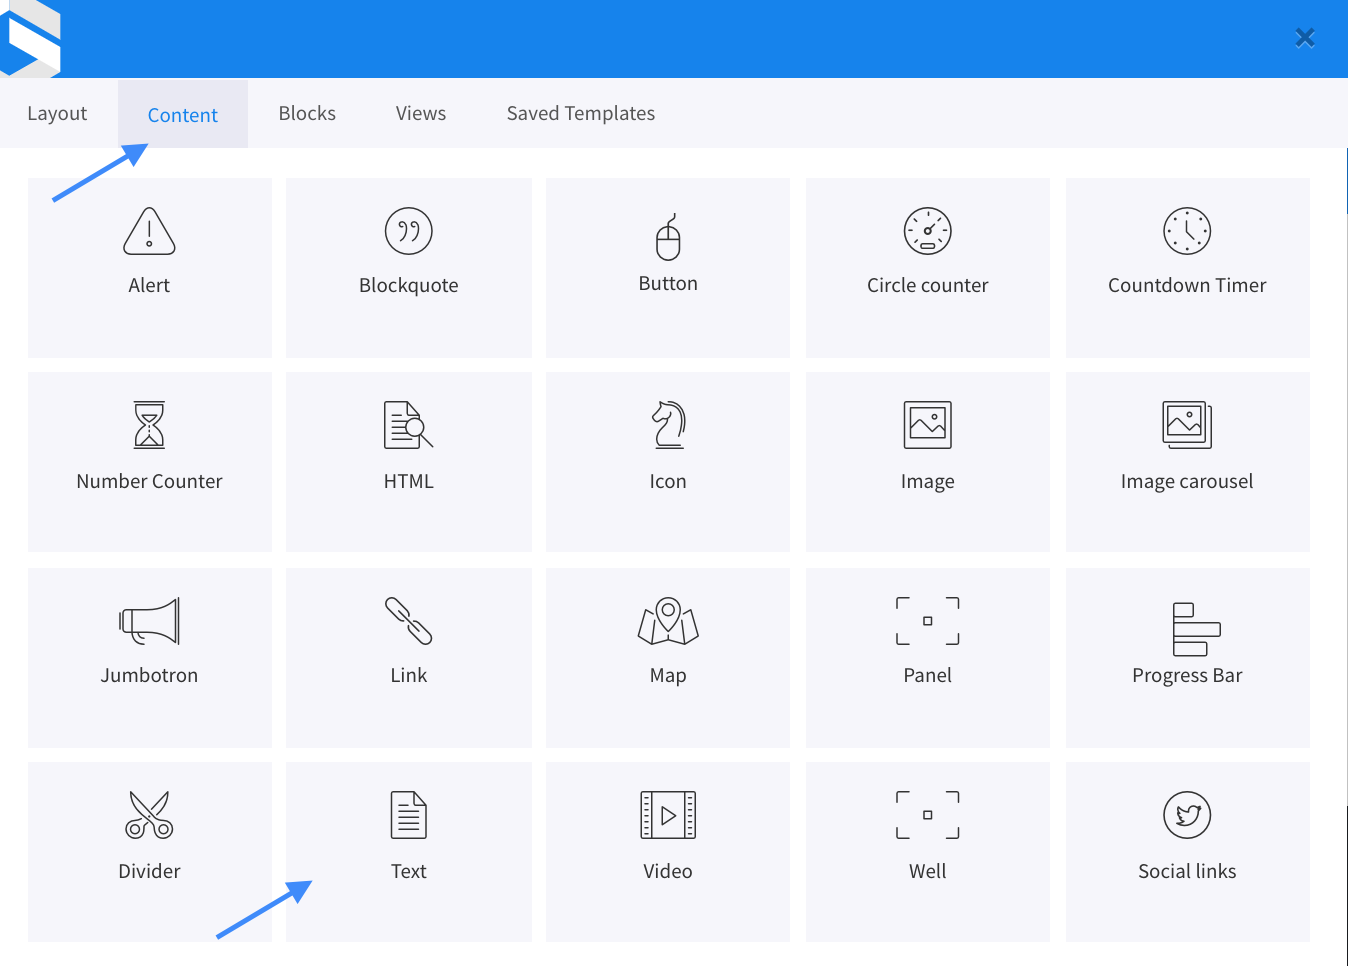Image resolution: width=1348 pixels, height=966 pixels.
Task: Select the Divider scissors icon
Action: 149,815
